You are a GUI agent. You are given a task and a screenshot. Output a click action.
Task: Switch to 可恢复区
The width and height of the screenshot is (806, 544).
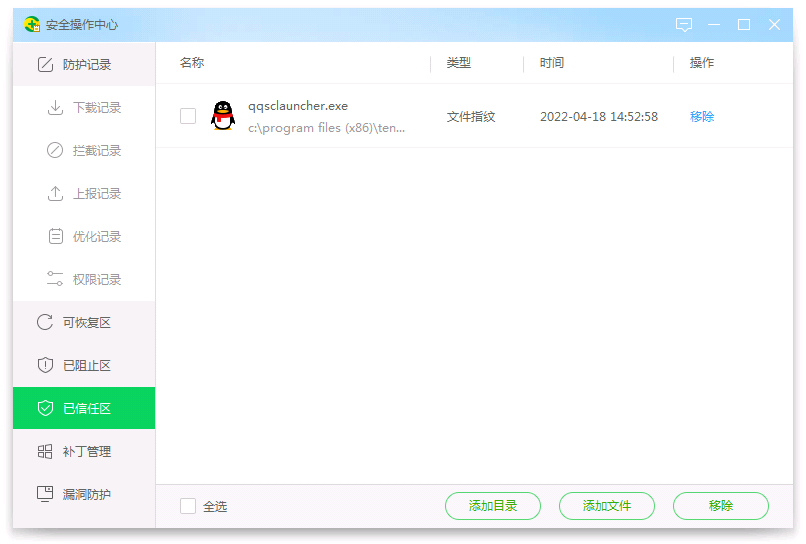[84, 322]
